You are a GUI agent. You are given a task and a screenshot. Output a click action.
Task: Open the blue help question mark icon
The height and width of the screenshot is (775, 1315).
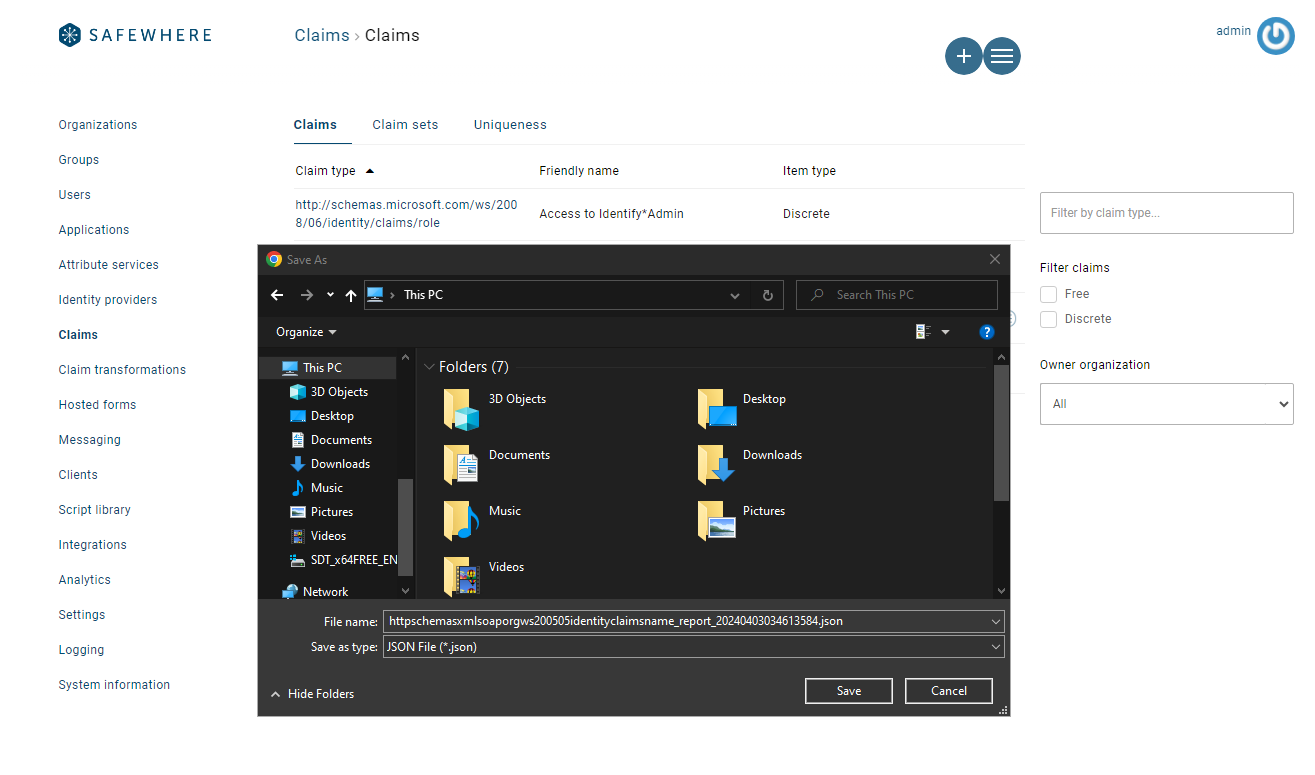[986, 332]
